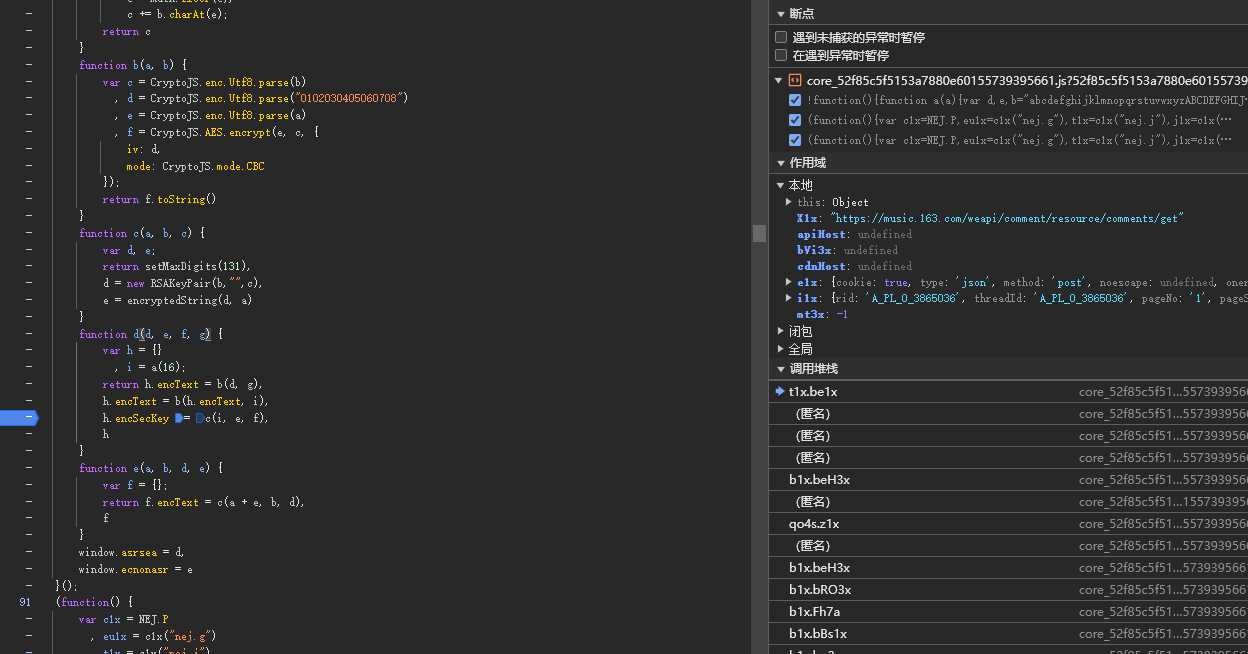The width and height of the screenshot is (1248, 654).
Task: Click the editor's vertical scrollbar thumb
Action: coord(759,232)
